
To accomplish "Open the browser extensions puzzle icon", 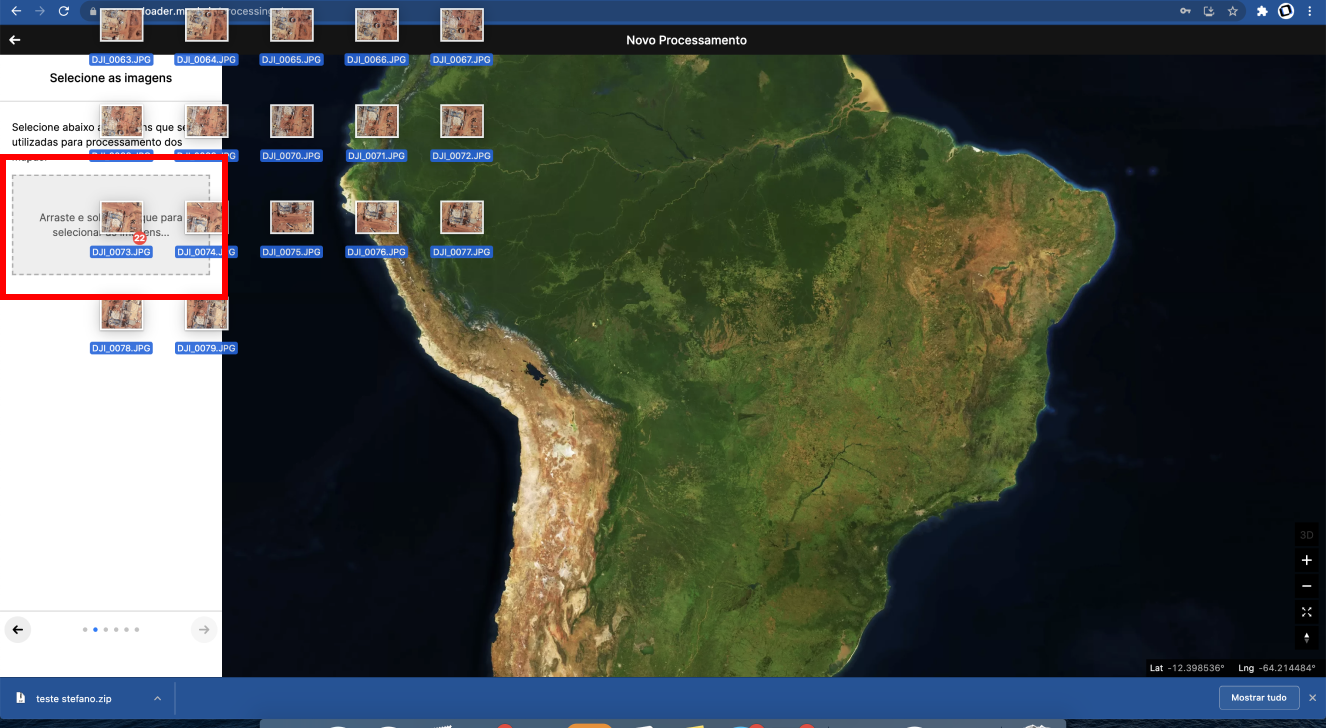I will pyautogui.click(x=1261, y=12).
